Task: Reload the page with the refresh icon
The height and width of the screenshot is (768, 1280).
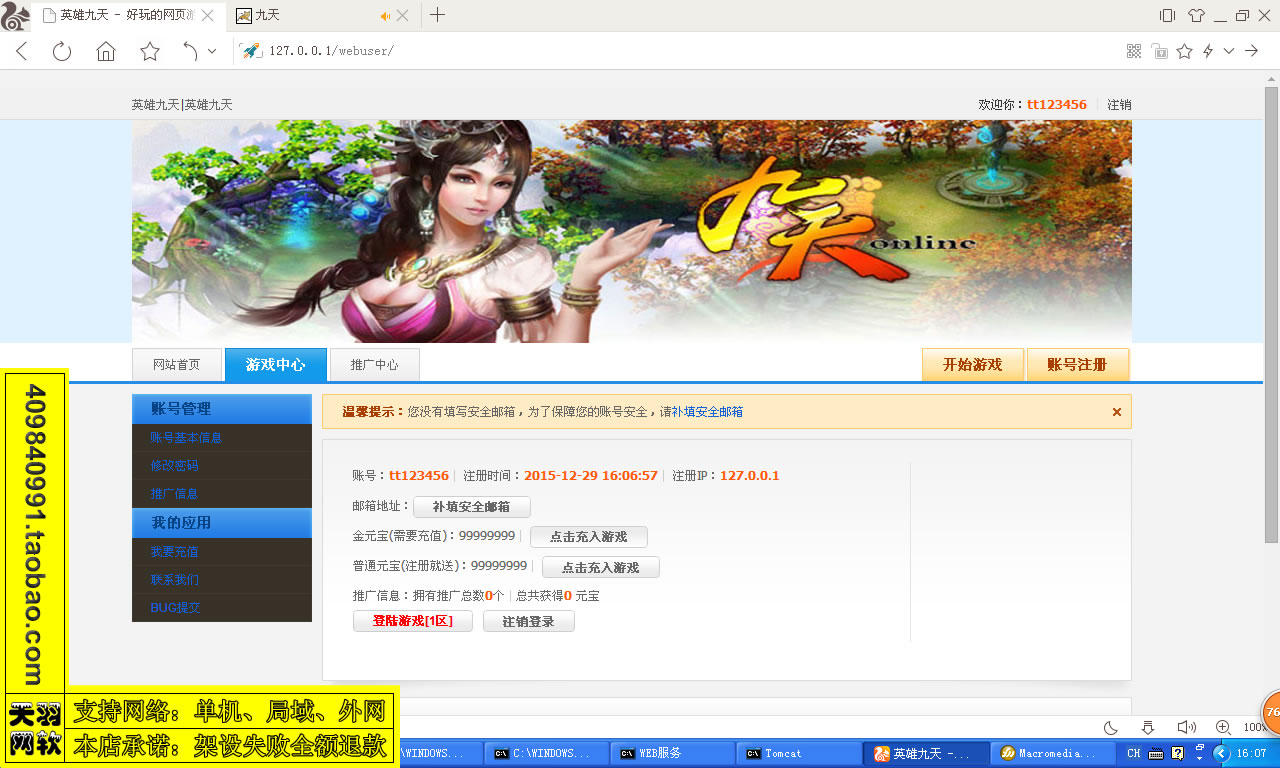Action: 61,50
